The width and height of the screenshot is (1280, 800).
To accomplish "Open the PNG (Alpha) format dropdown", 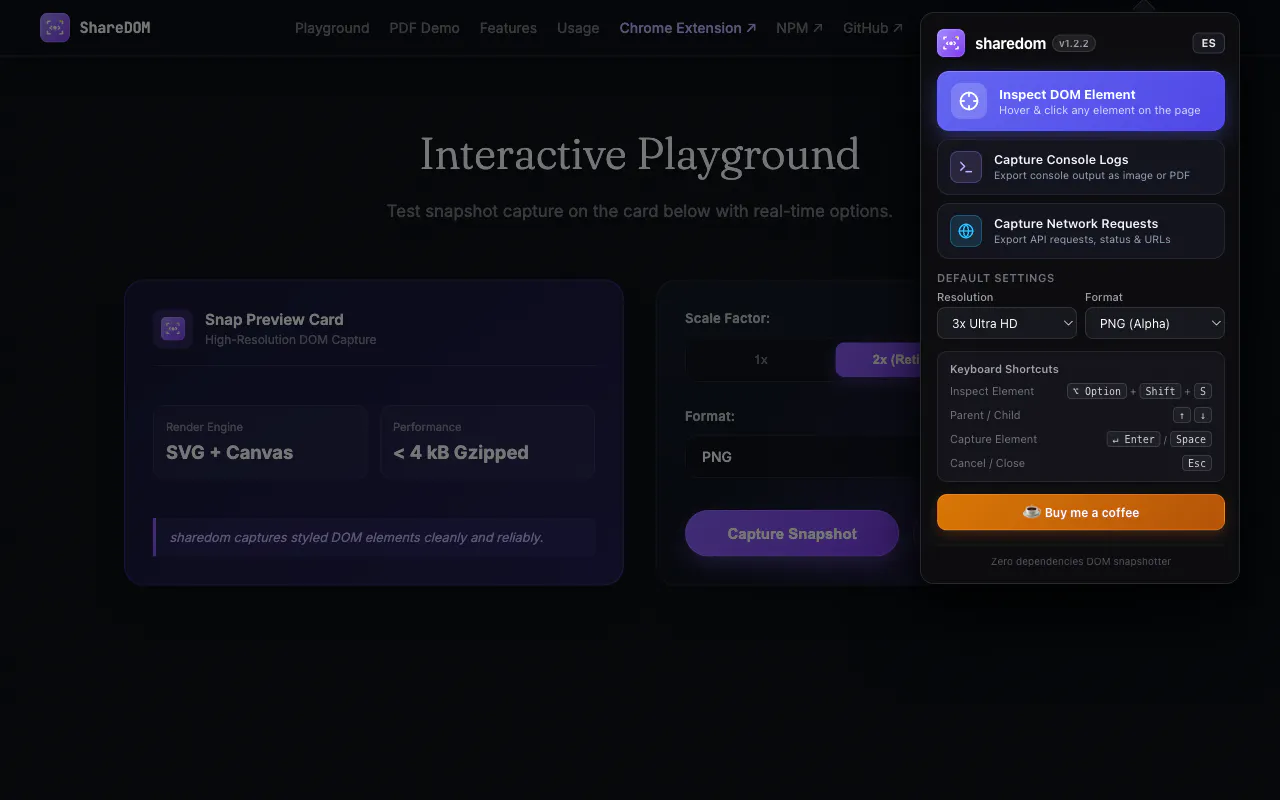I will (1155, 323).
